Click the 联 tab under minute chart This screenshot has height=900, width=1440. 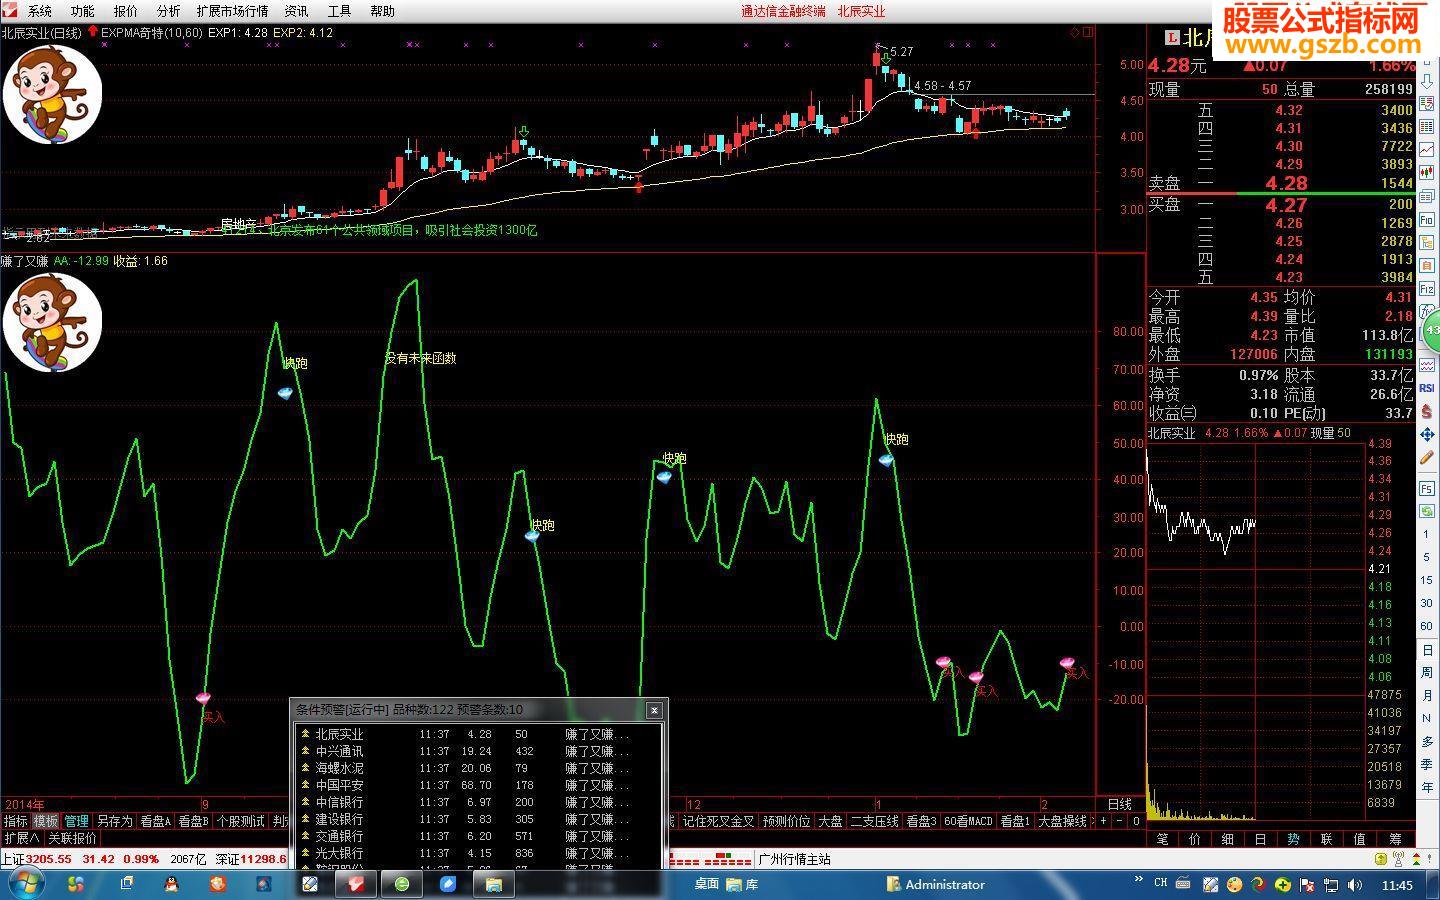coord(1327,839)
